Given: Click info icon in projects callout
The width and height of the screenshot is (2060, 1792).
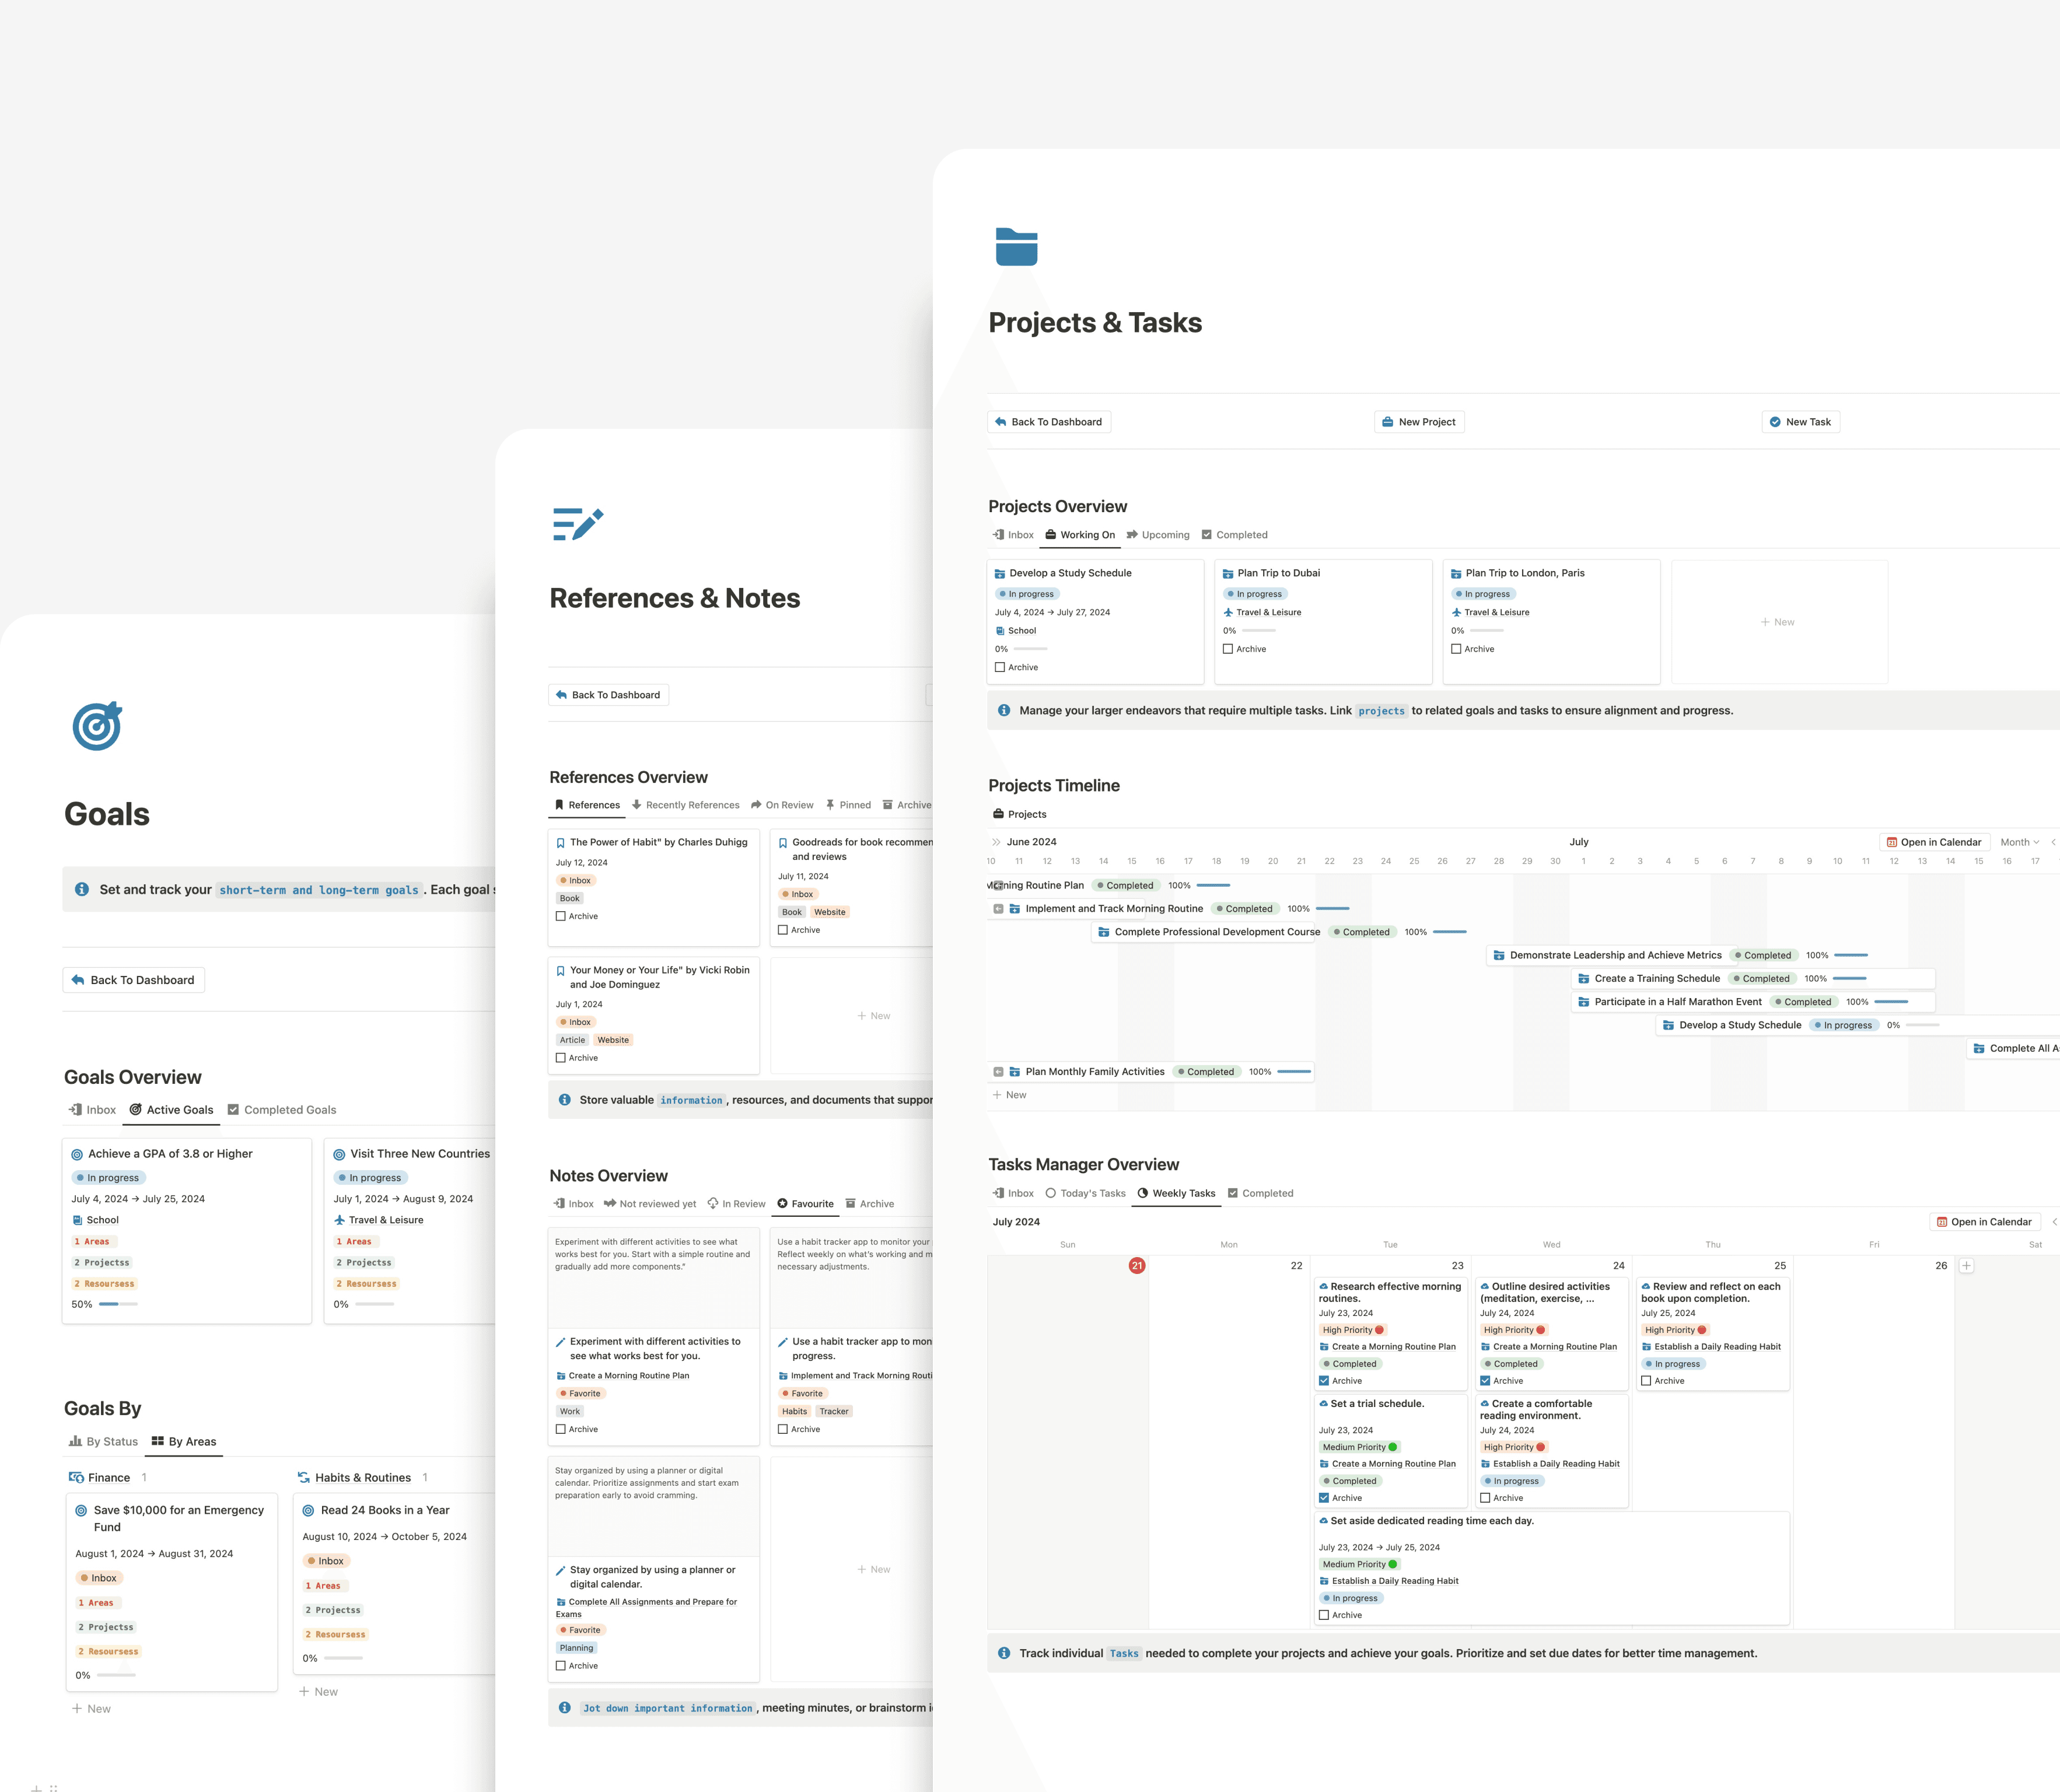Looking at the screenshot, I should click(1004, 710).
